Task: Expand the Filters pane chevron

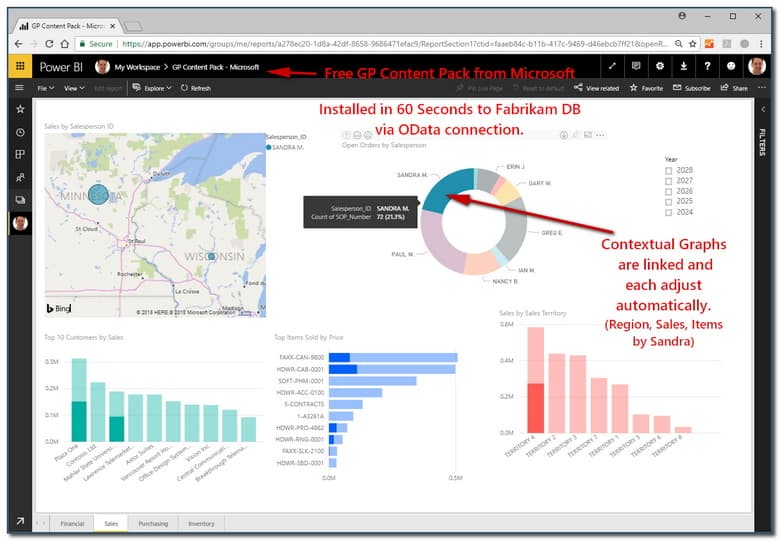Action: pos(763,109)
